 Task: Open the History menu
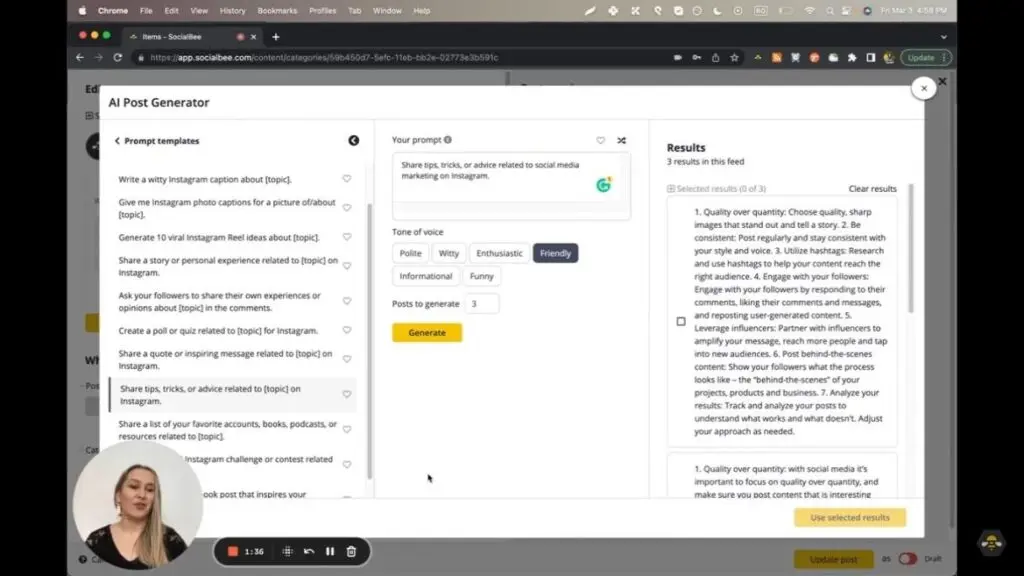pyautogui.click(x=232, y=11)
